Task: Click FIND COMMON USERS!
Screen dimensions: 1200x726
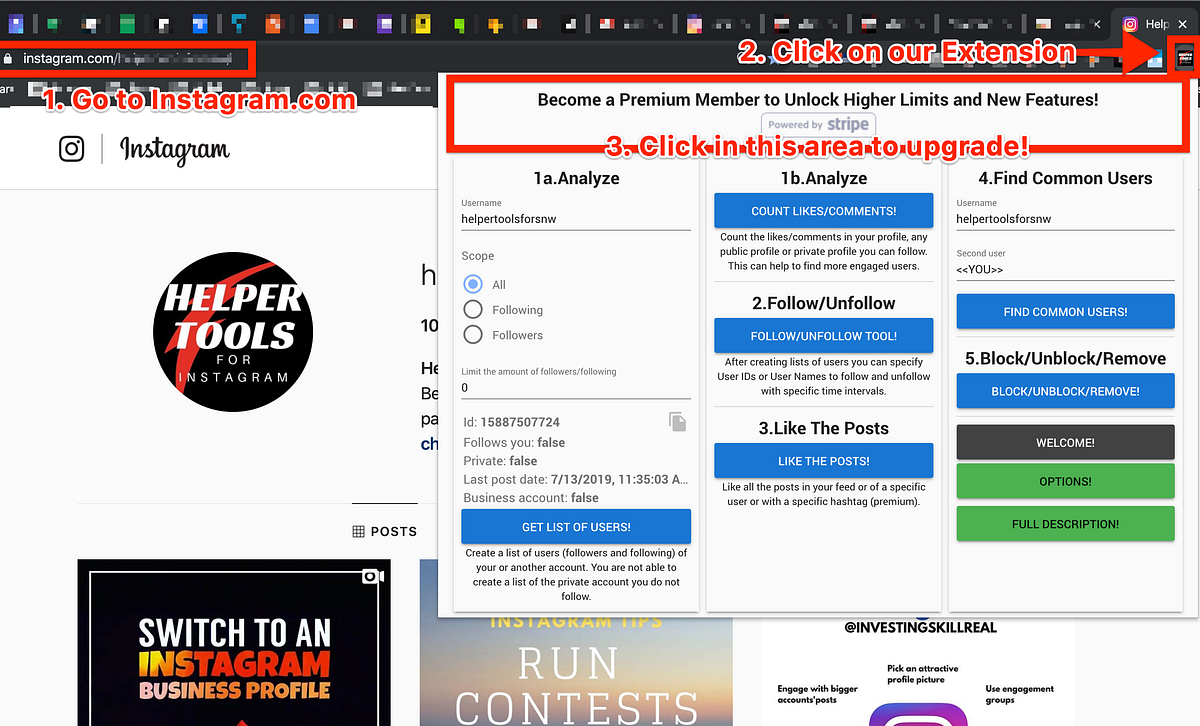Action: [1065, 311]
